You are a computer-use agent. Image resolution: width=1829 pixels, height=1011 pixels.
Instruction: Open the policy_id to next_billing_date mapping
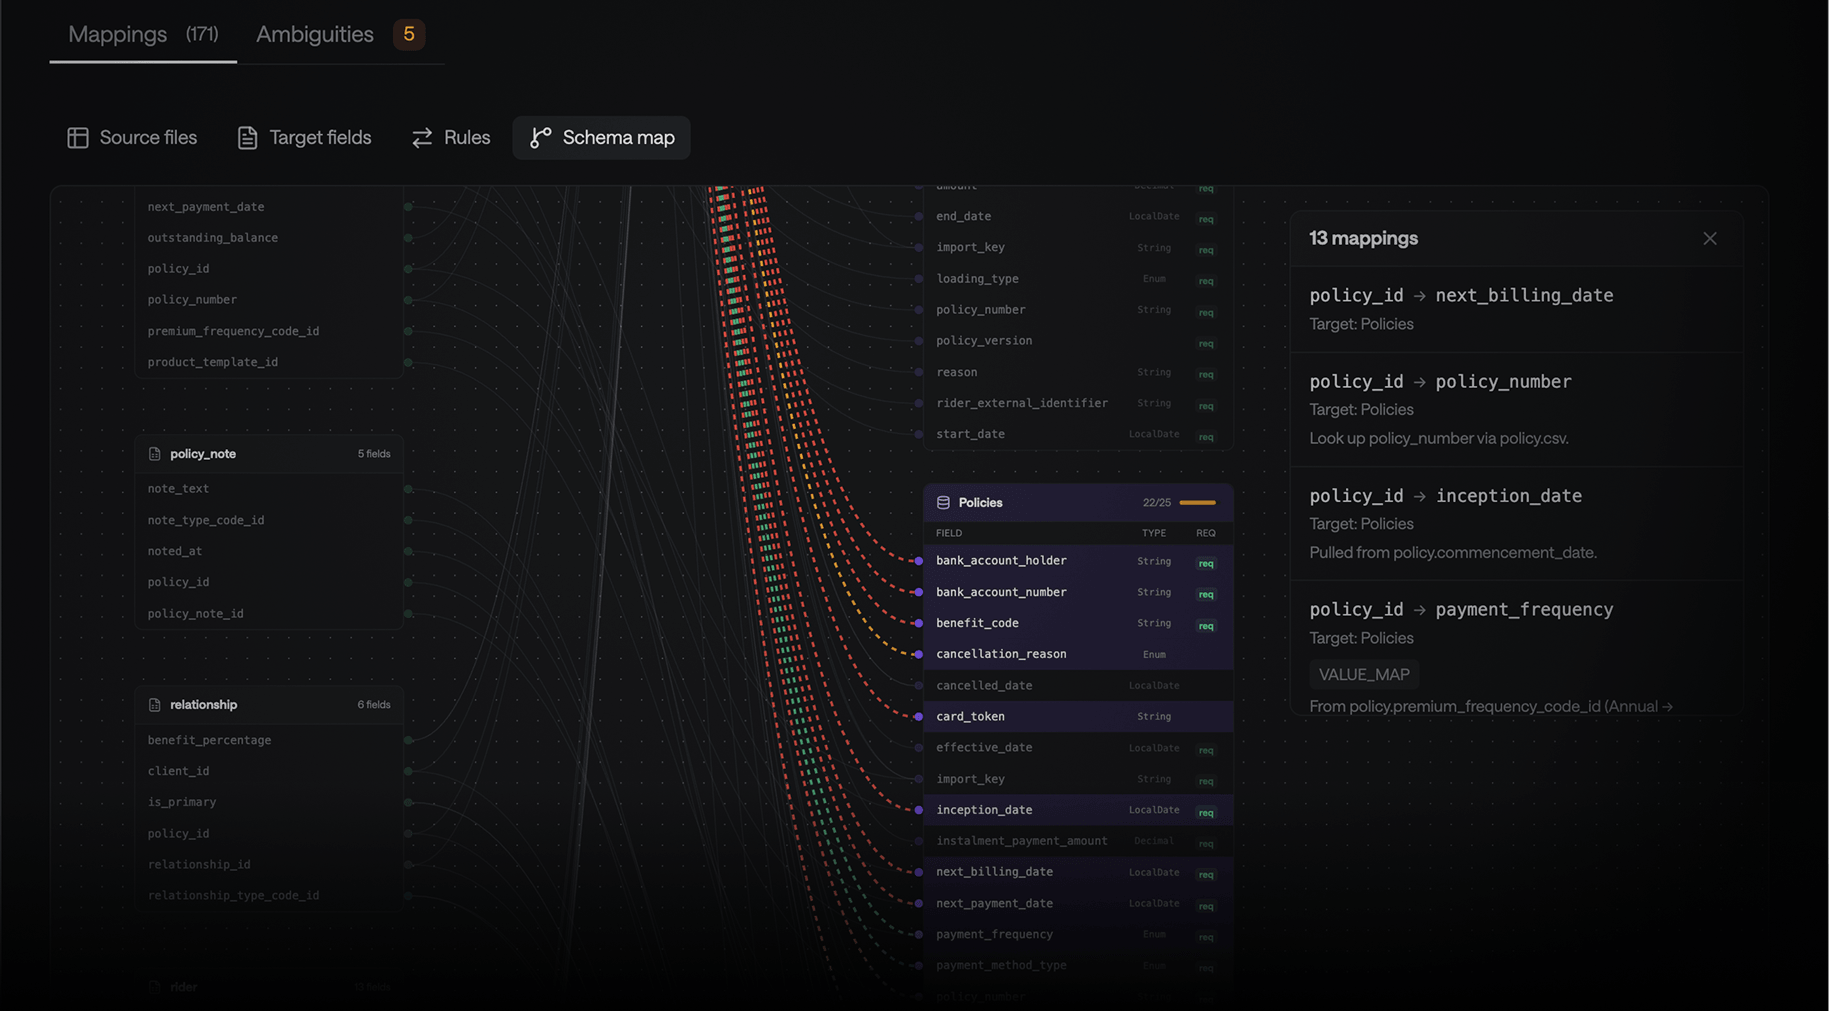pyautogui.click(x=1515, y=309)
